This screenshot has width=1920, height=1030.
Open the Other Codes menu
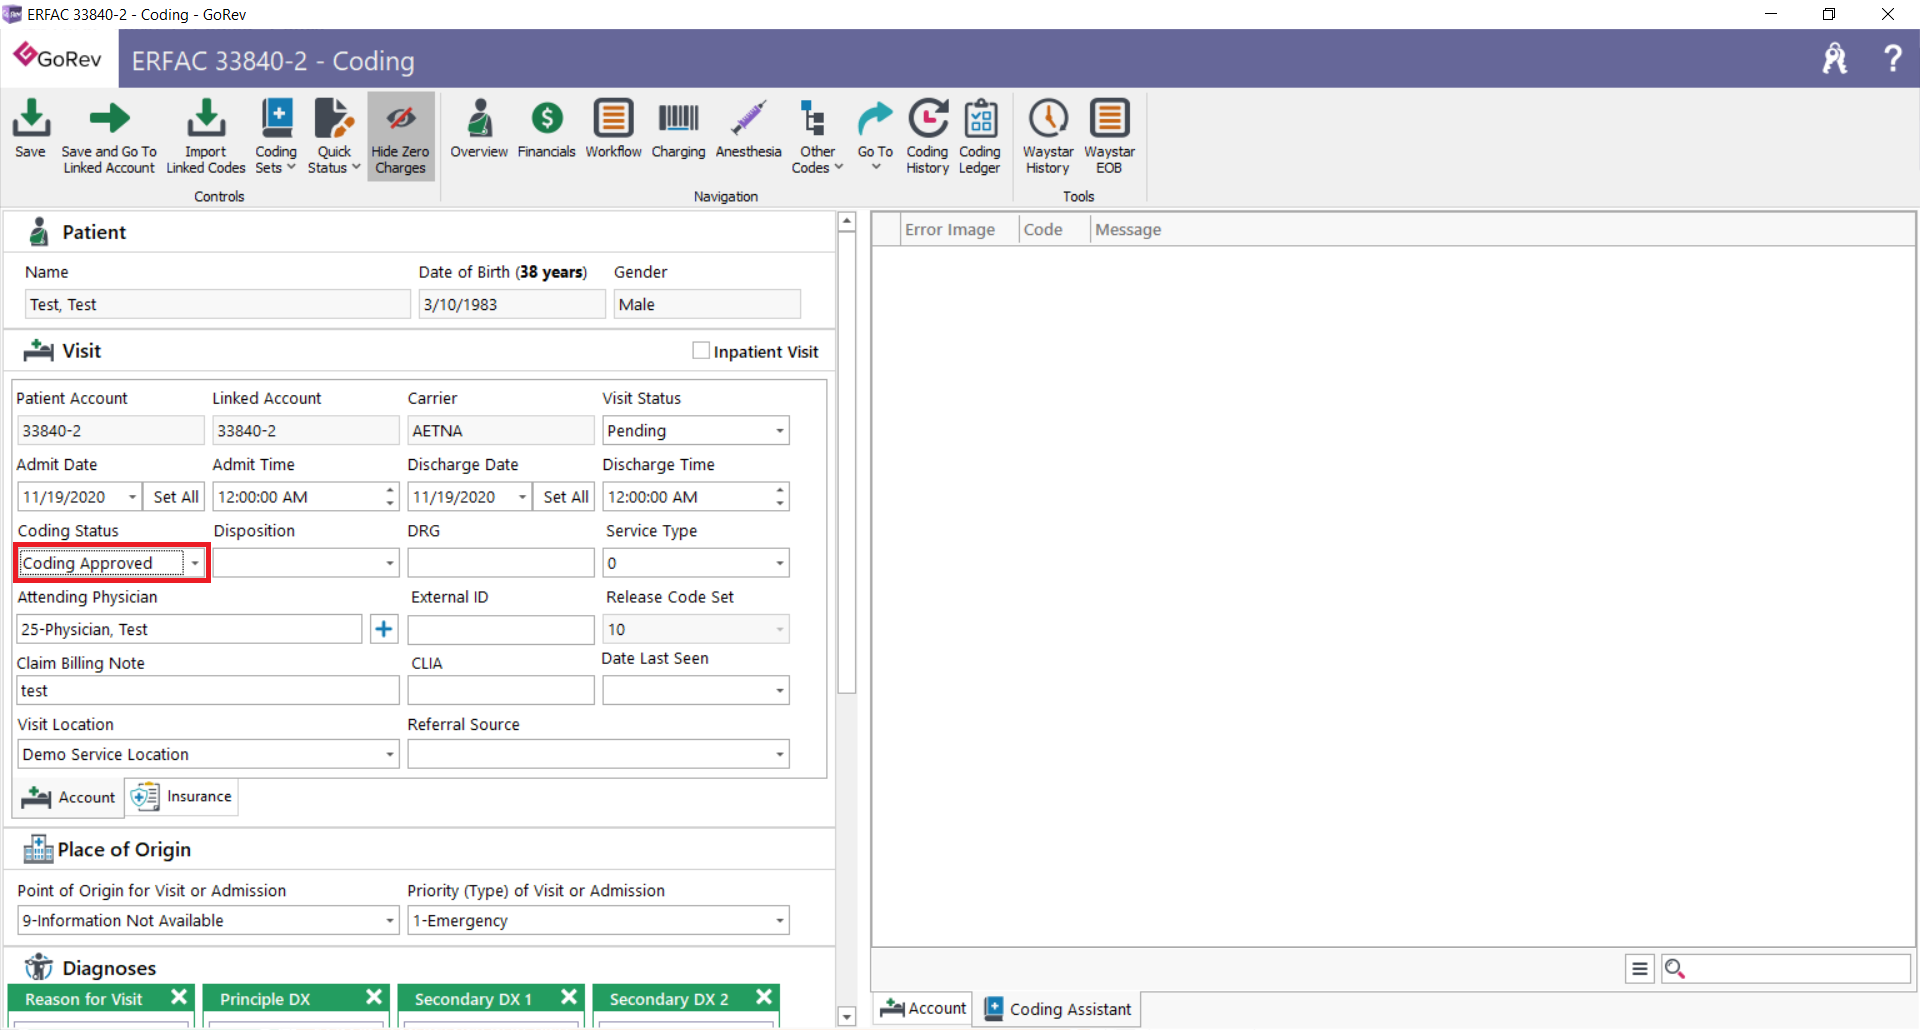tap(817, 136)
